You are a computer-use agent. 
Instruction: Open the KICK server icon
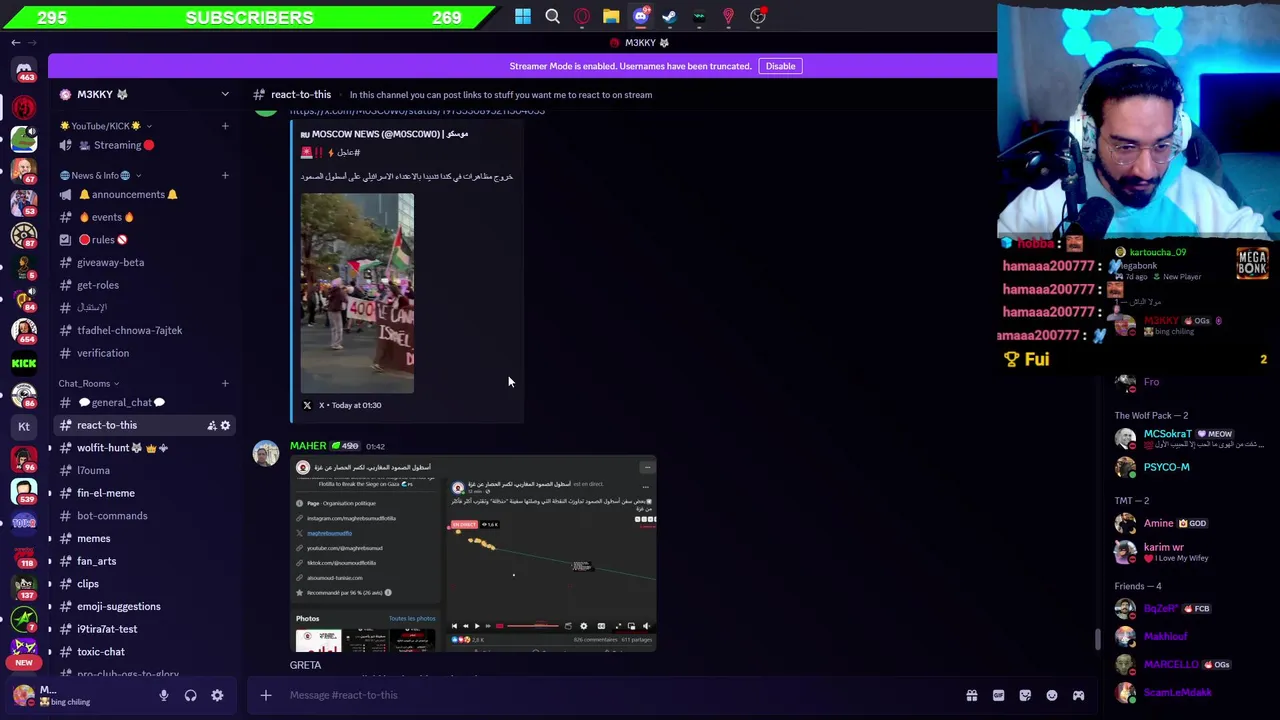24,364
